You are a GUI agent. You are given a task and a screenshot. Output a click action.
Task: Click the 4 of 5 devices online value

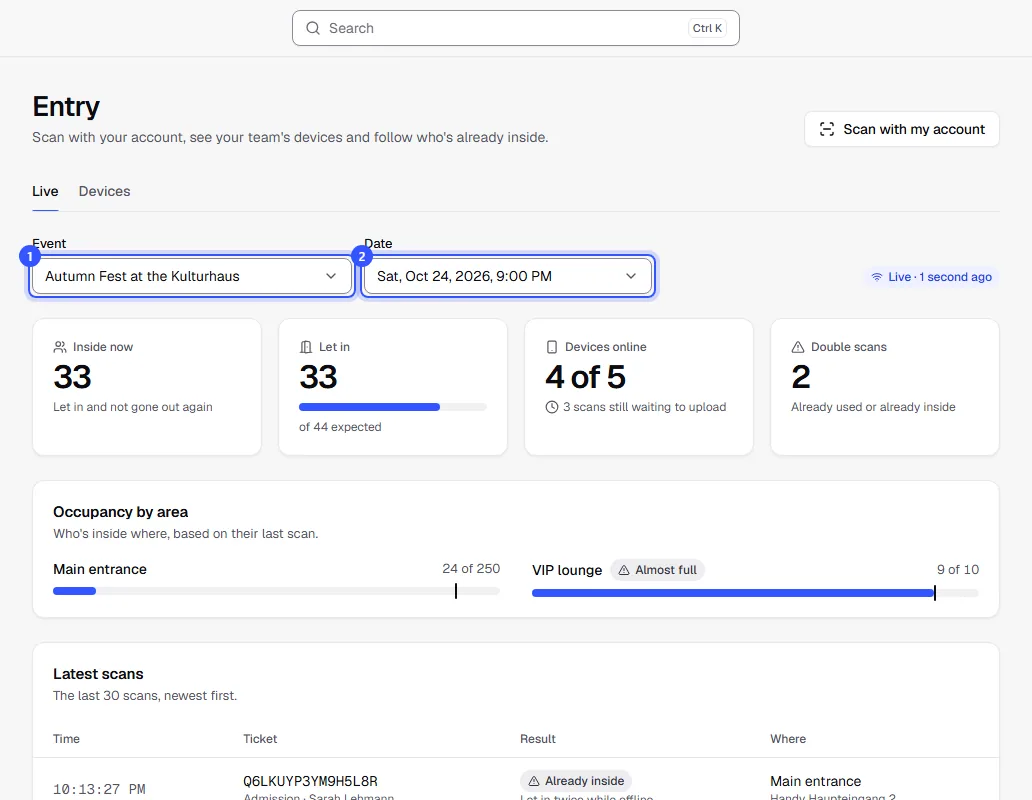tap(586, 377)
